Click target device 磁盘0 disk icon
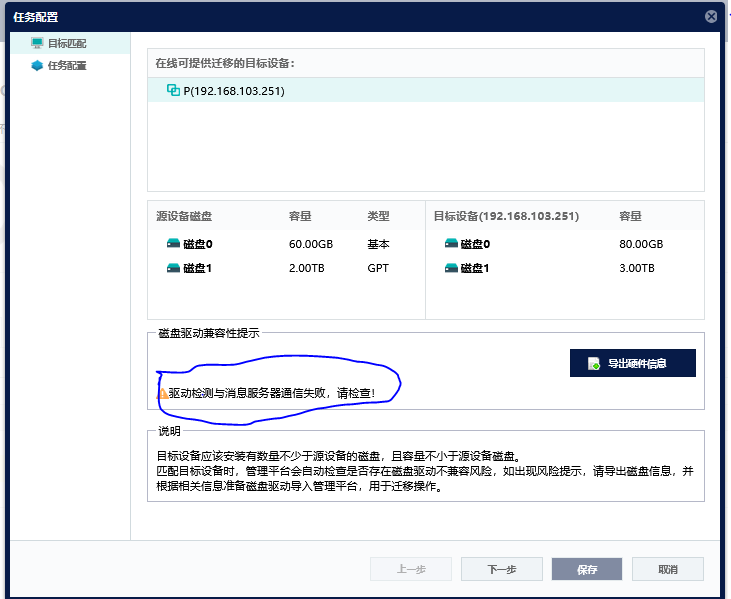Image resolution: width=731 pixels, height=599 pixels. [451, 243]
